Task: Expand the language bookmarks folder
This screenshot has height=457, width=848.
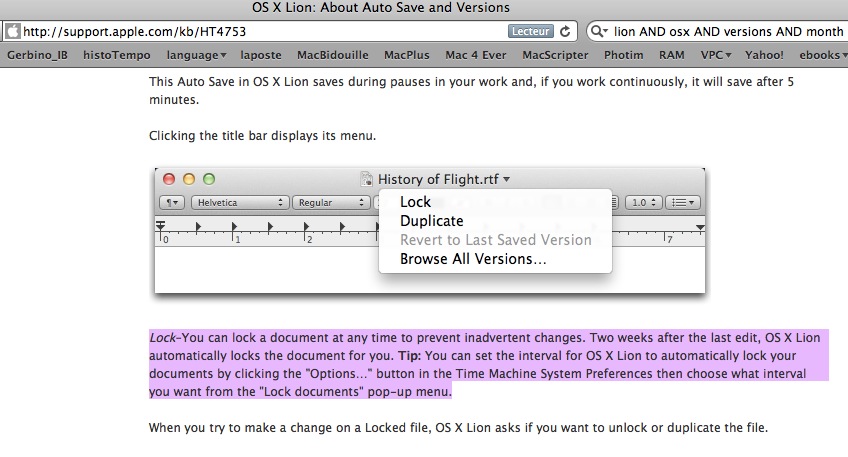Action: [196, 55]
